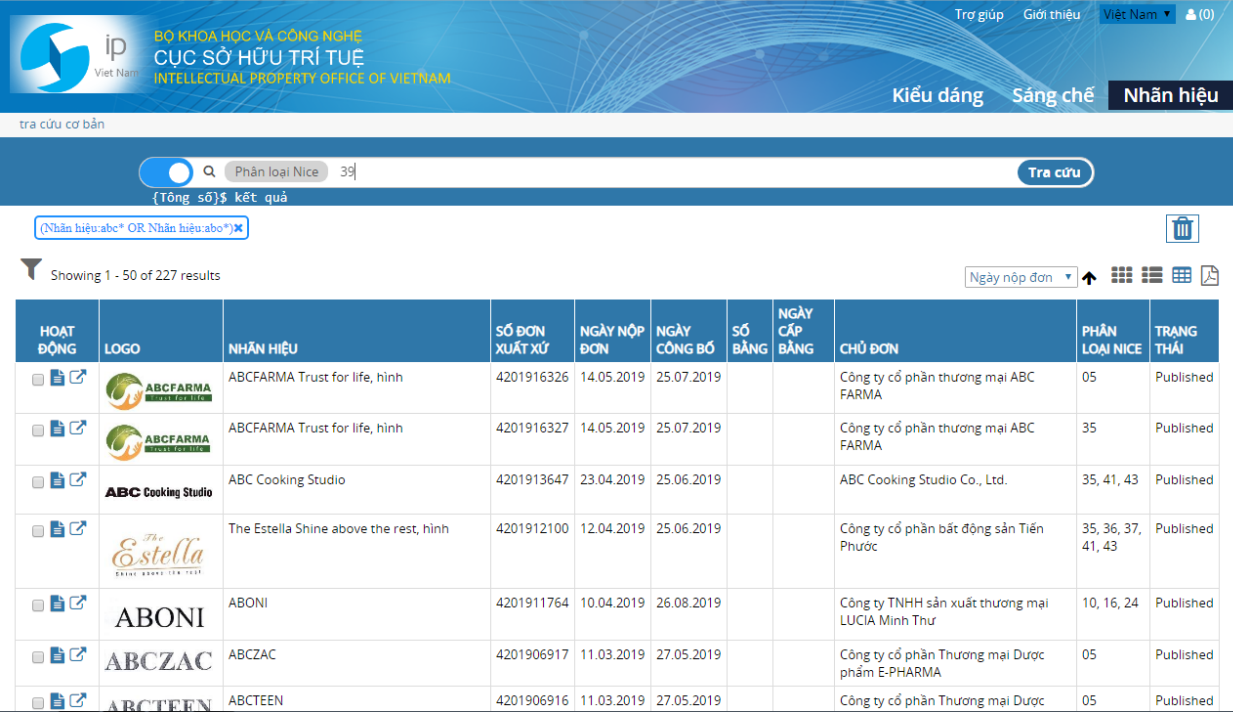Switch to the Sáng chế tab
The height and width of the screenshot is (712, 1233).
click(1053, 95)
